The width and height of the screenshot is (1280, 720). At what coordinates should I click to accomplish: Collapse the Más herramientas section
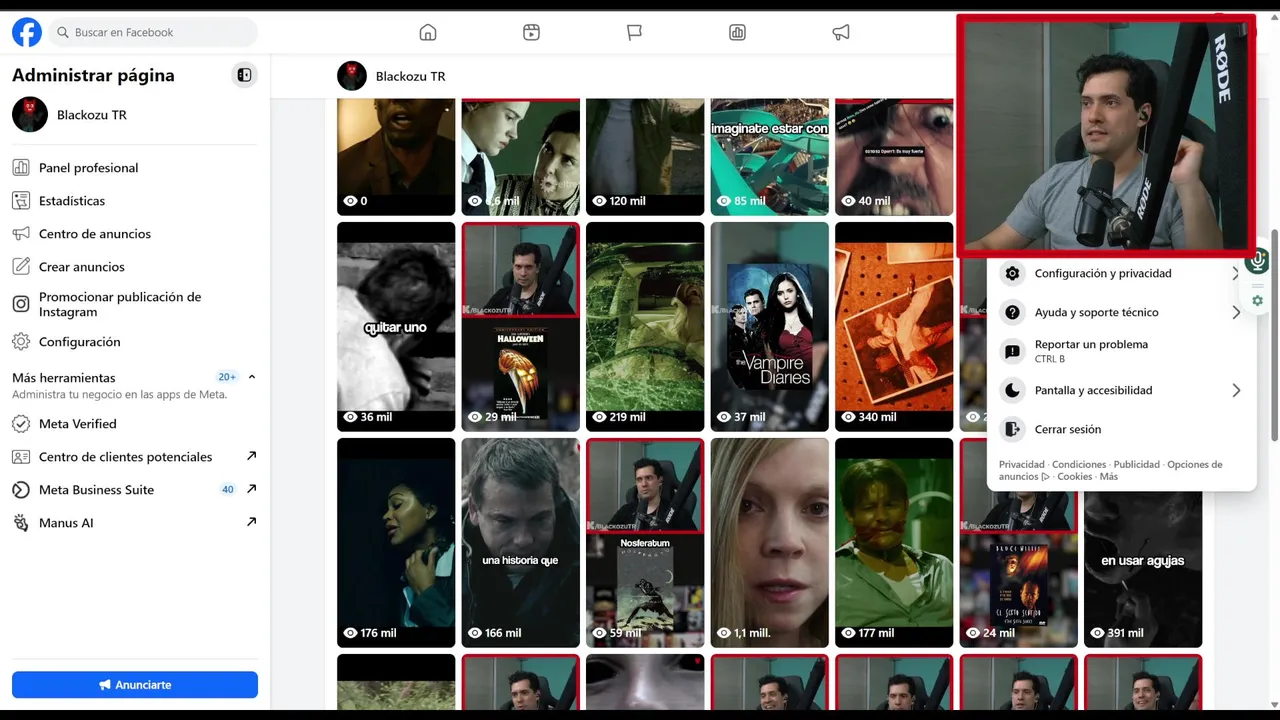point(252,377)
